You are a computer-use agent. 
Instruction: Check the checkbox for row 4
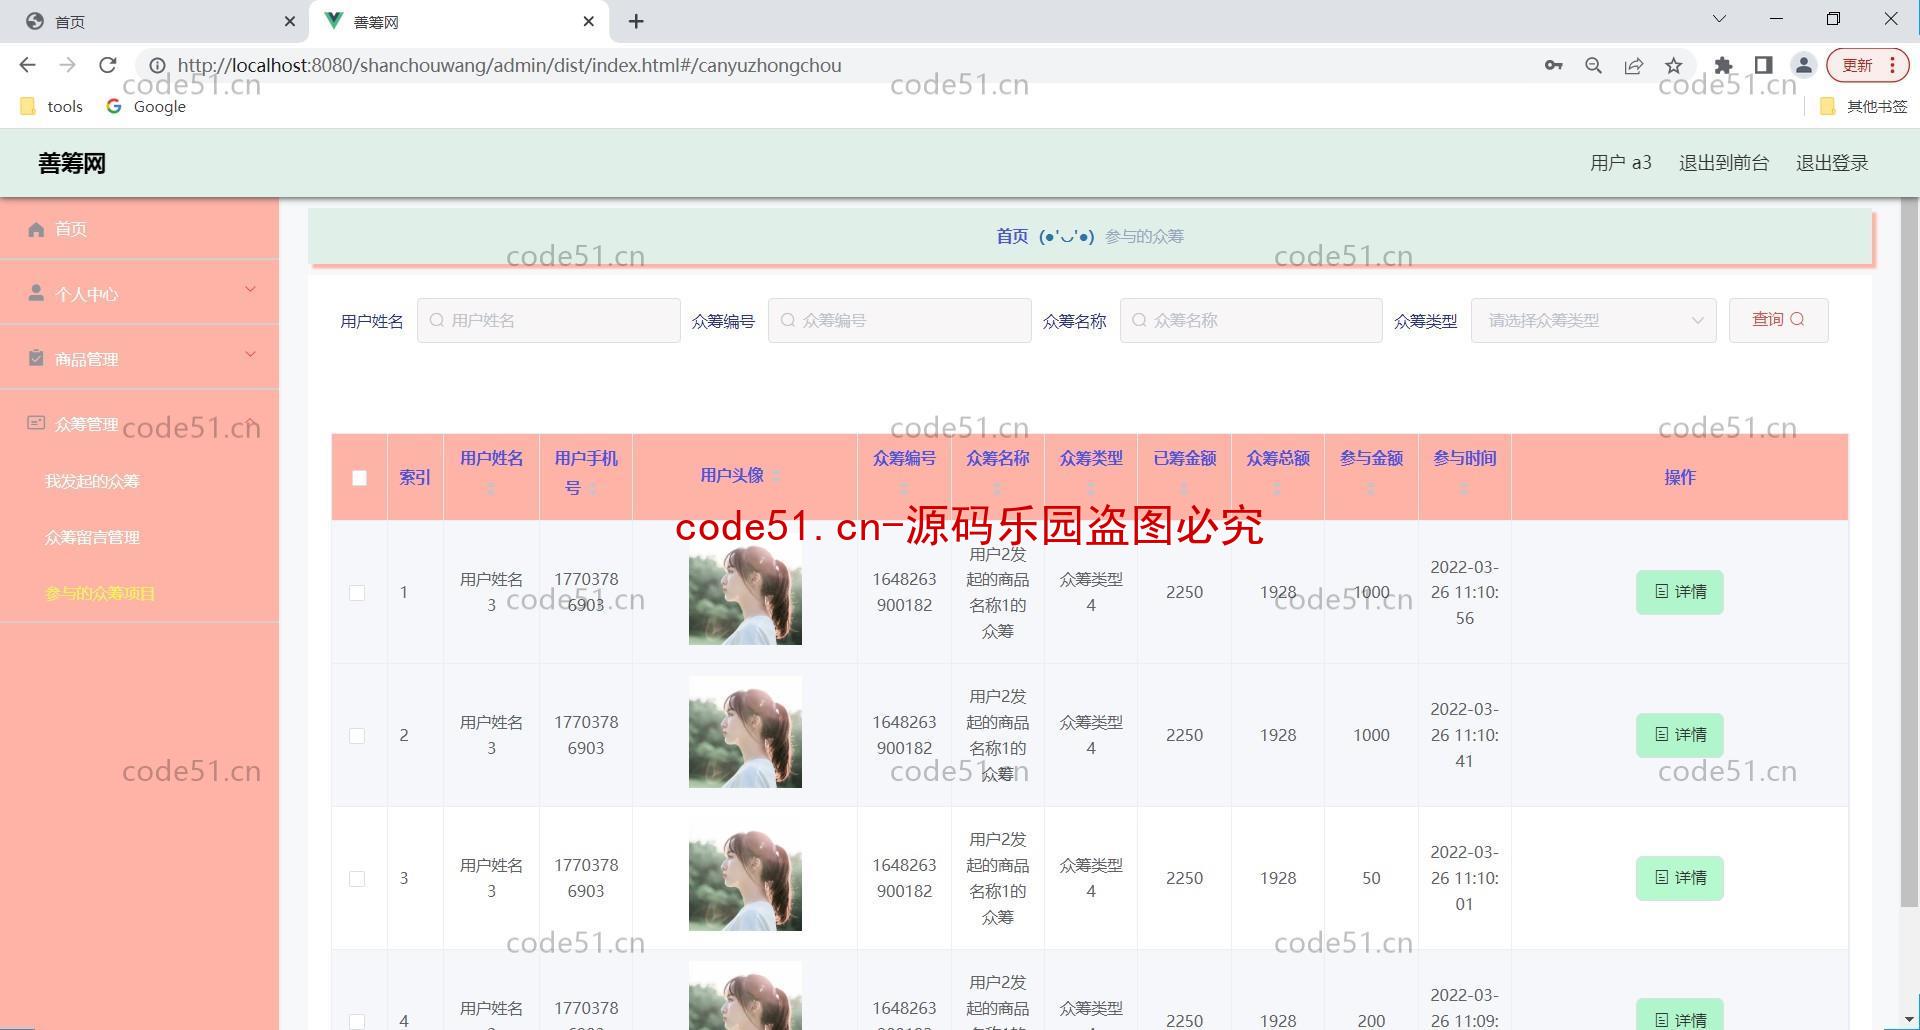tap(357, 1021)
